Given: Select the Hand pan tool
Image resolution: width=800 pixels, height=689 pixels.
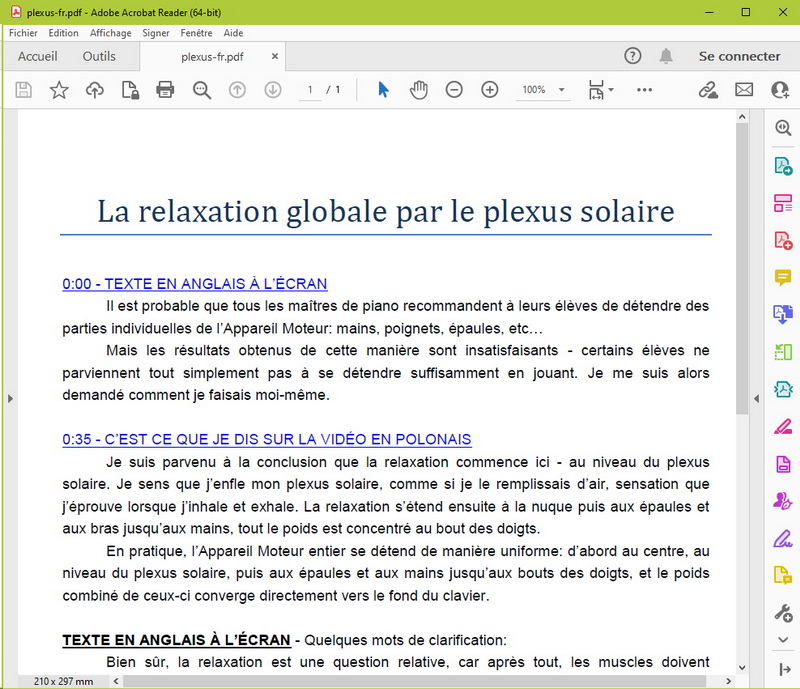Looking at the screenshot, I should click(x=418, y=90).
